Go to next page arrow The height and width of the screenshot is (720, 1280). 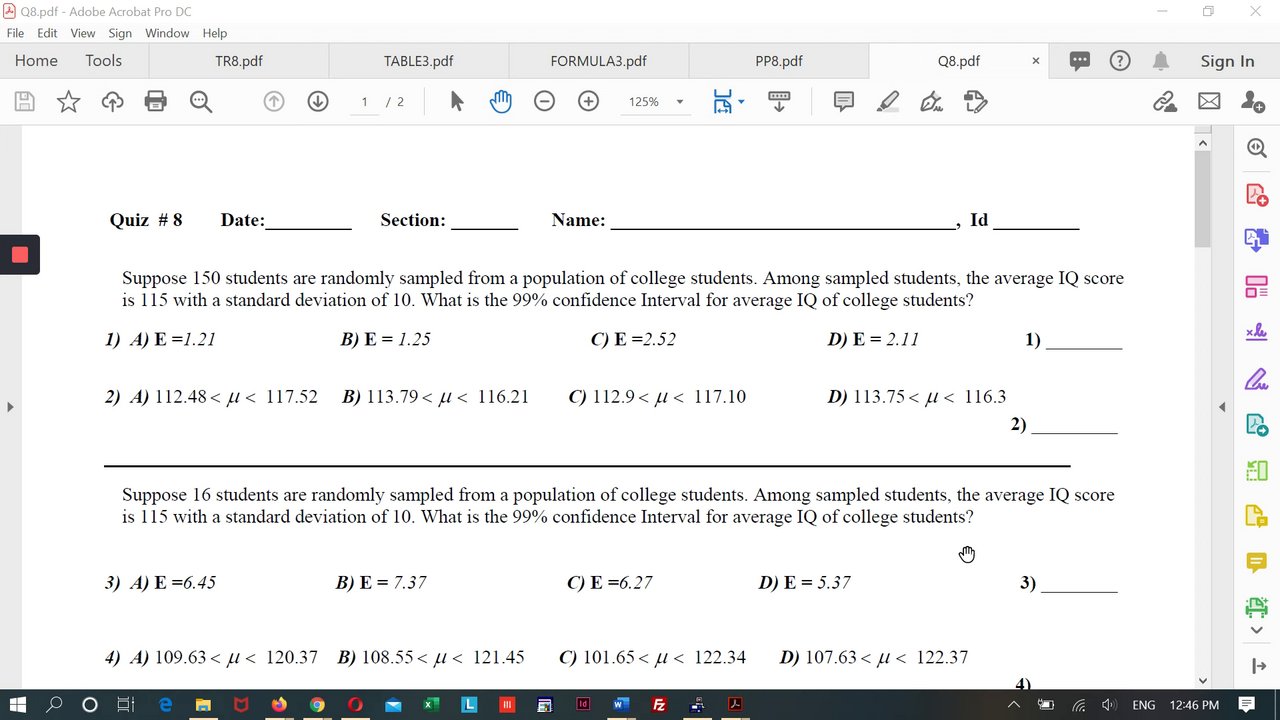(x=318, y=101)
